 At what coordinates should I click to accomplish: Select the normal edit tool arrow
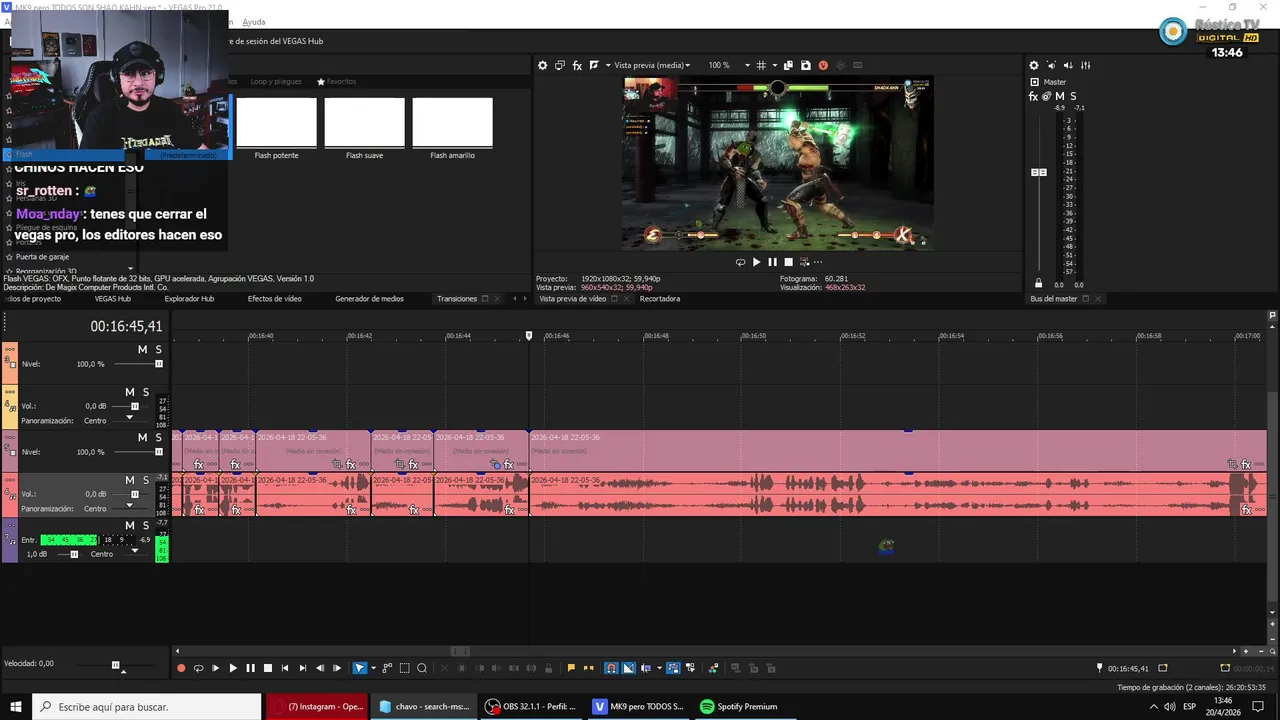[x=359, y=668]
